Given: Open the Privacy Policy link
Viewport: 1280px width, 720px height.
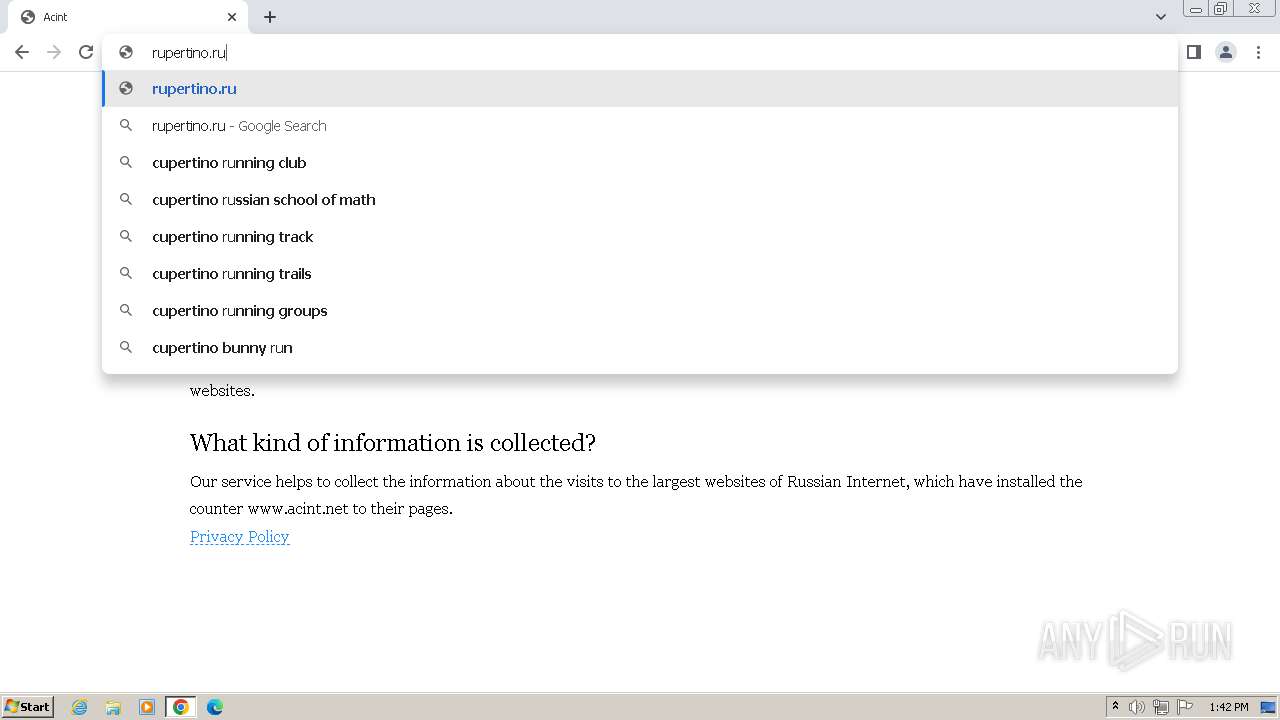Looking at the screenshot, I should (239, 537).
